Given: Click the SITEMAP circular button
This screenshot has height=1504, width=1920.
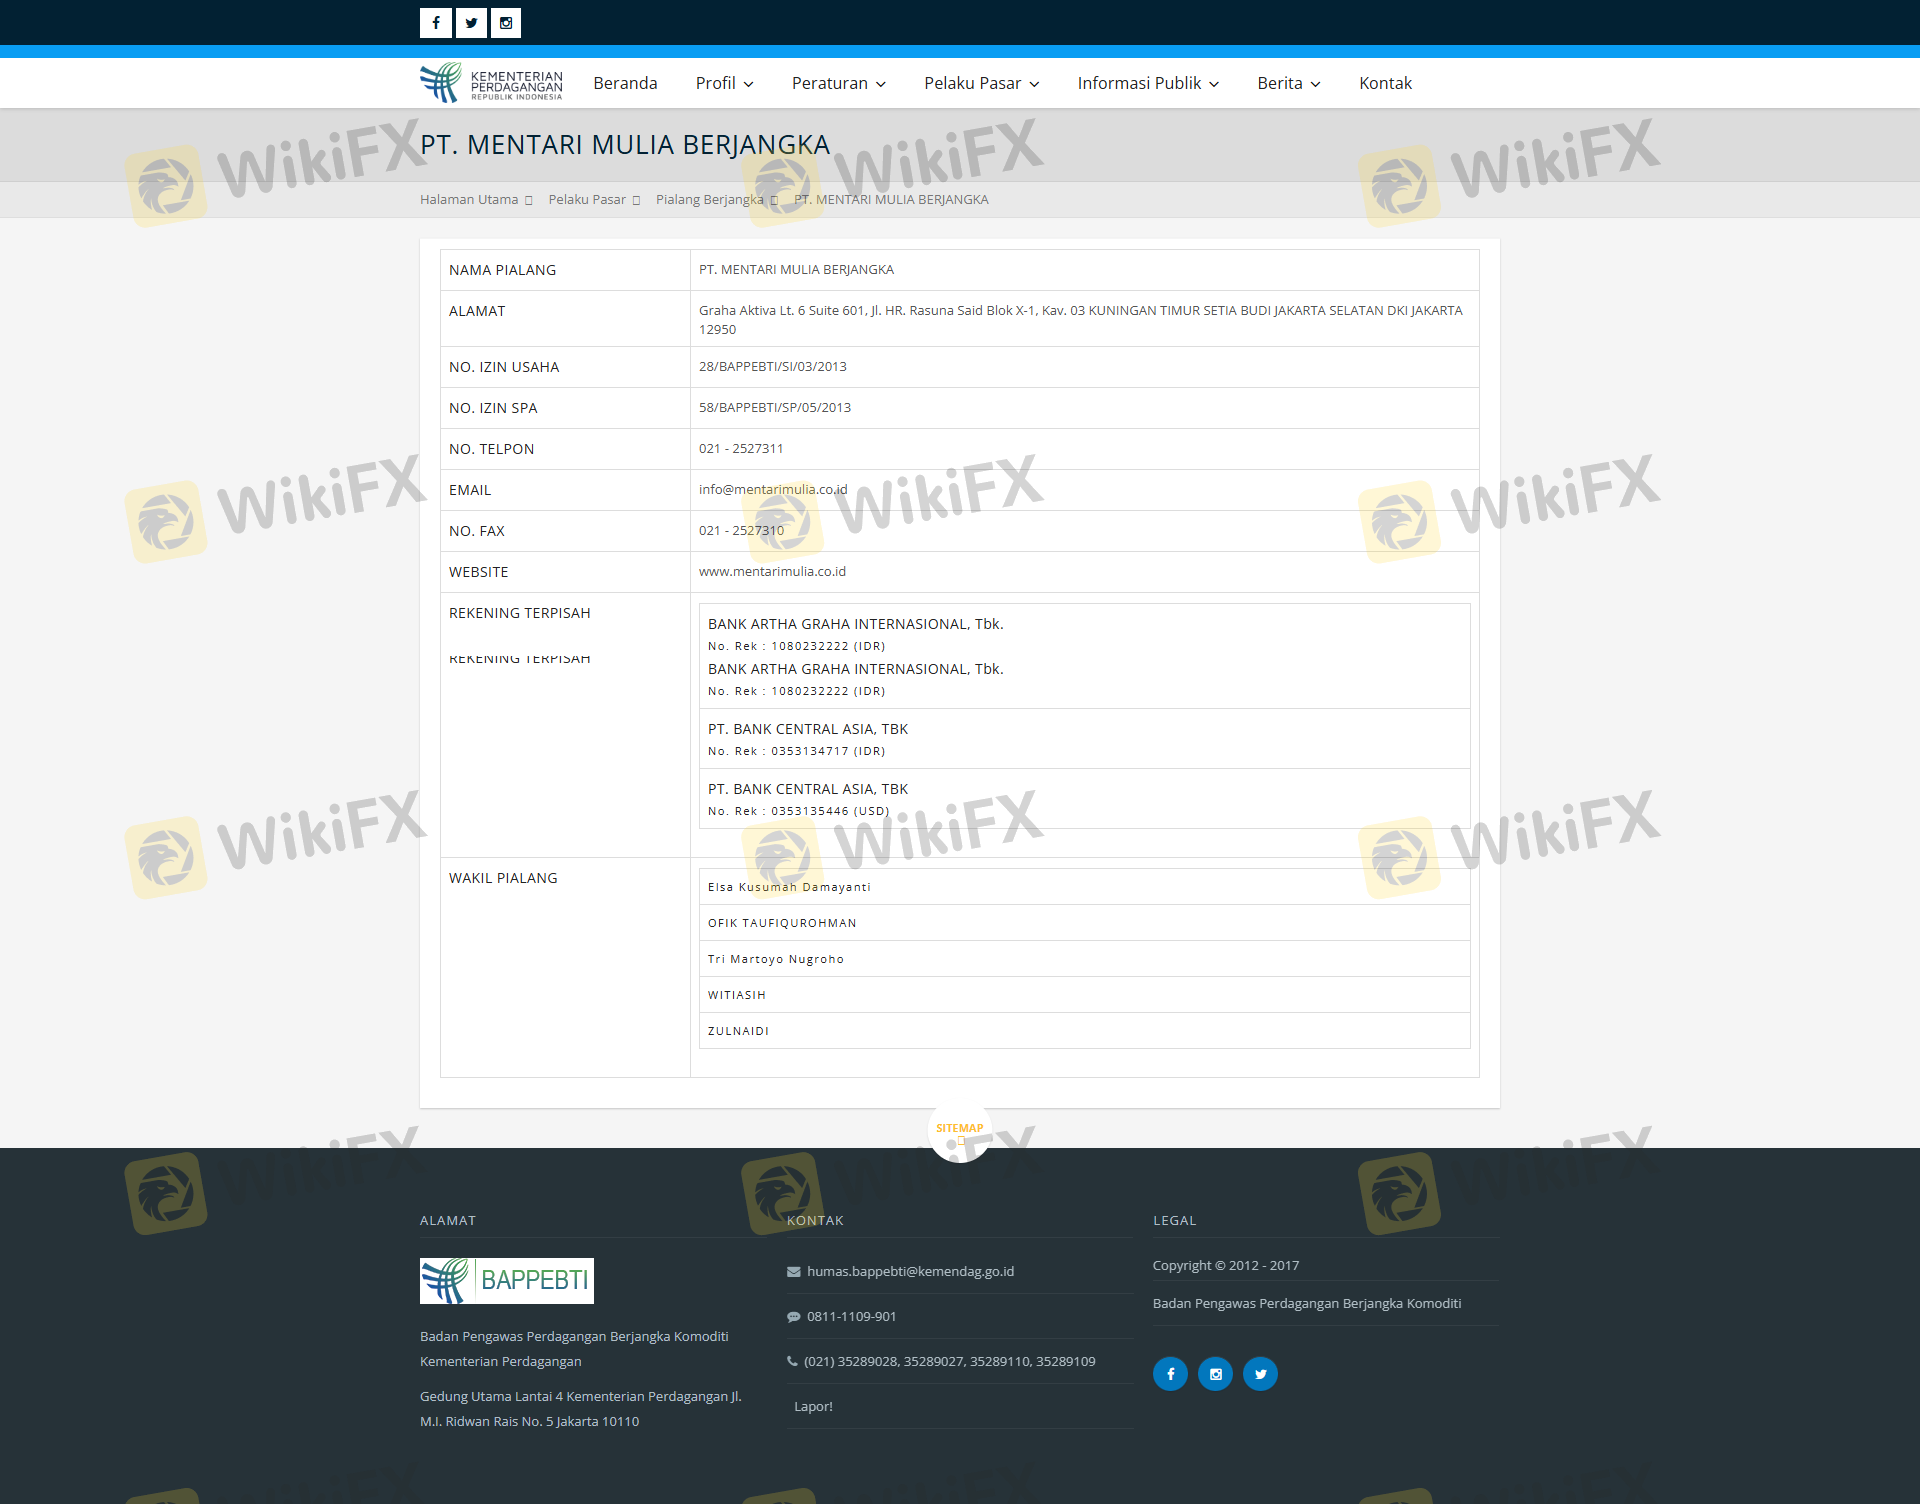Looking at the screenshot, I should (959, 1130).
